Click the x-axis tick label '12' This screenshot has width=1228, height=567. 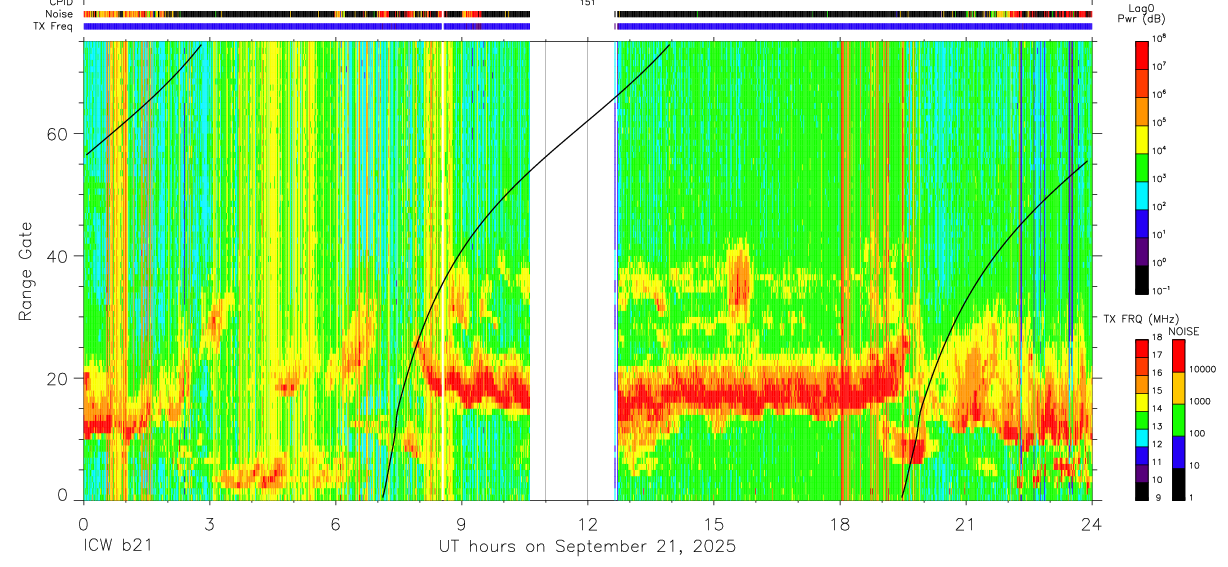coord(587,523)
